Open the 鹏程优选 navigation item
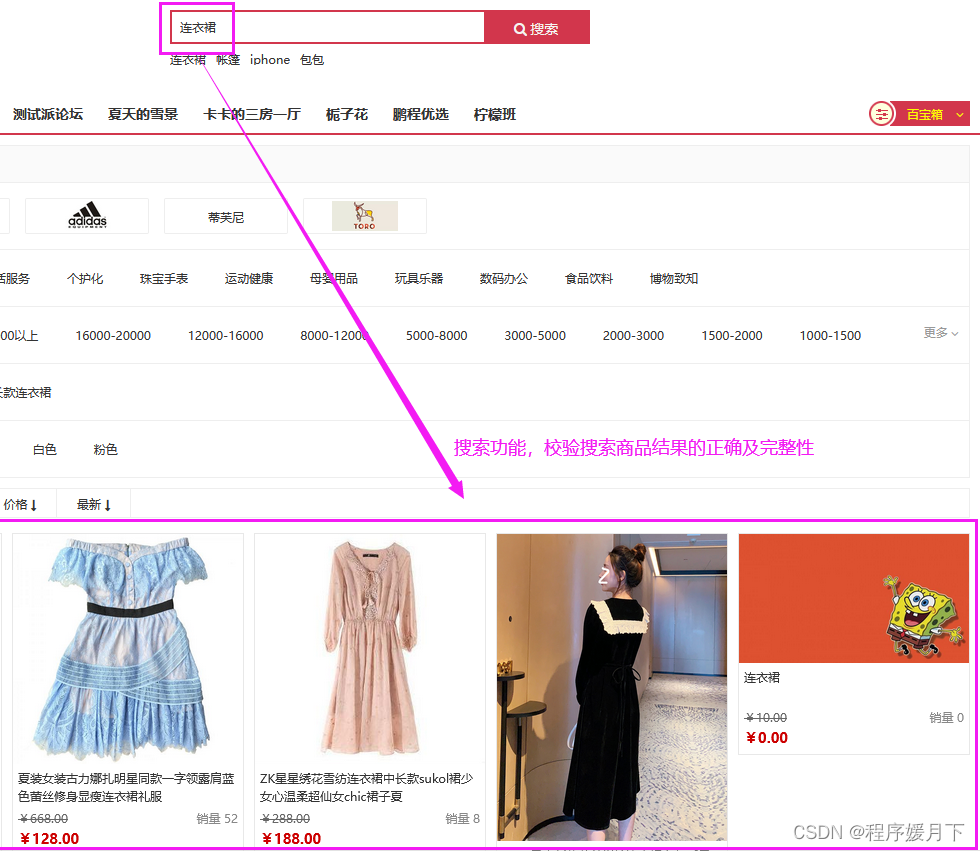This screenshot has height=851, width=980. (x=421, y=114)
